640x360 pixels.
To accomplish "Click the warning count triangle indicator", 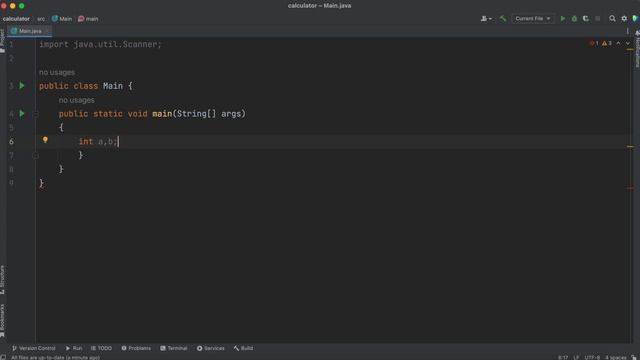I will click(607, 43).
